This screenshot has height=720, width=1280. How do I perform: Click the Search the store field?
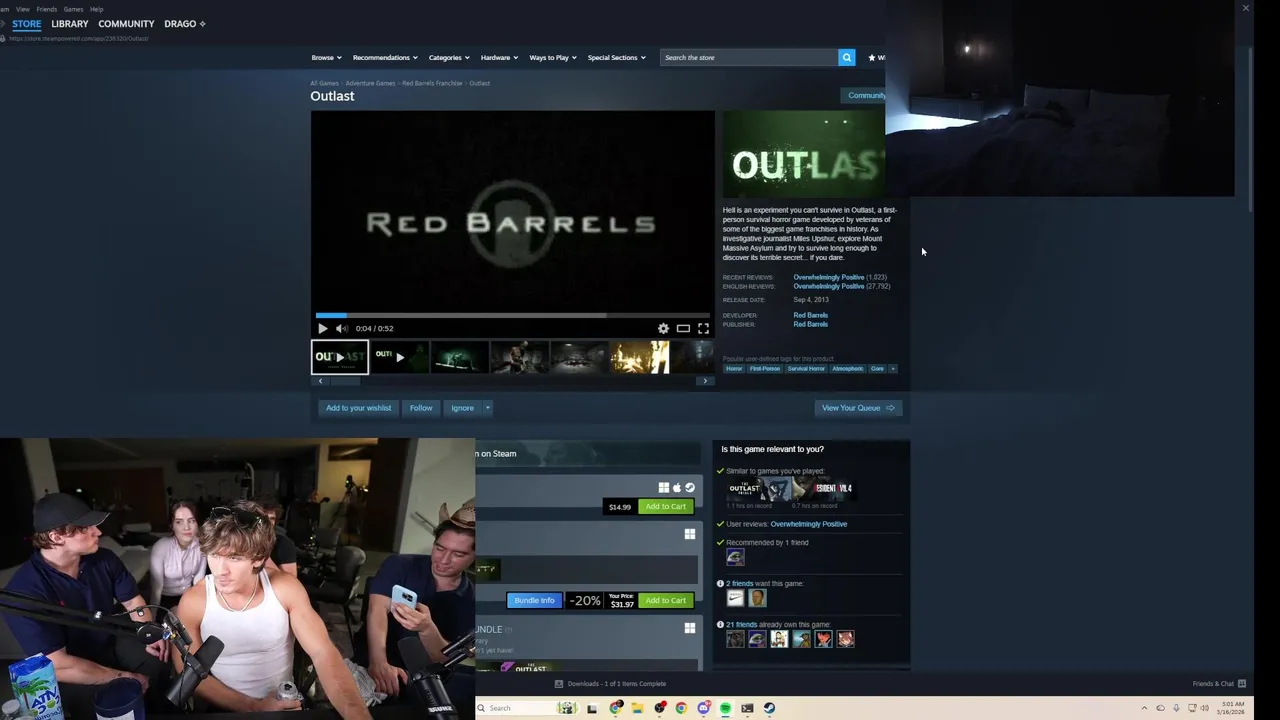tap(749, 57)
